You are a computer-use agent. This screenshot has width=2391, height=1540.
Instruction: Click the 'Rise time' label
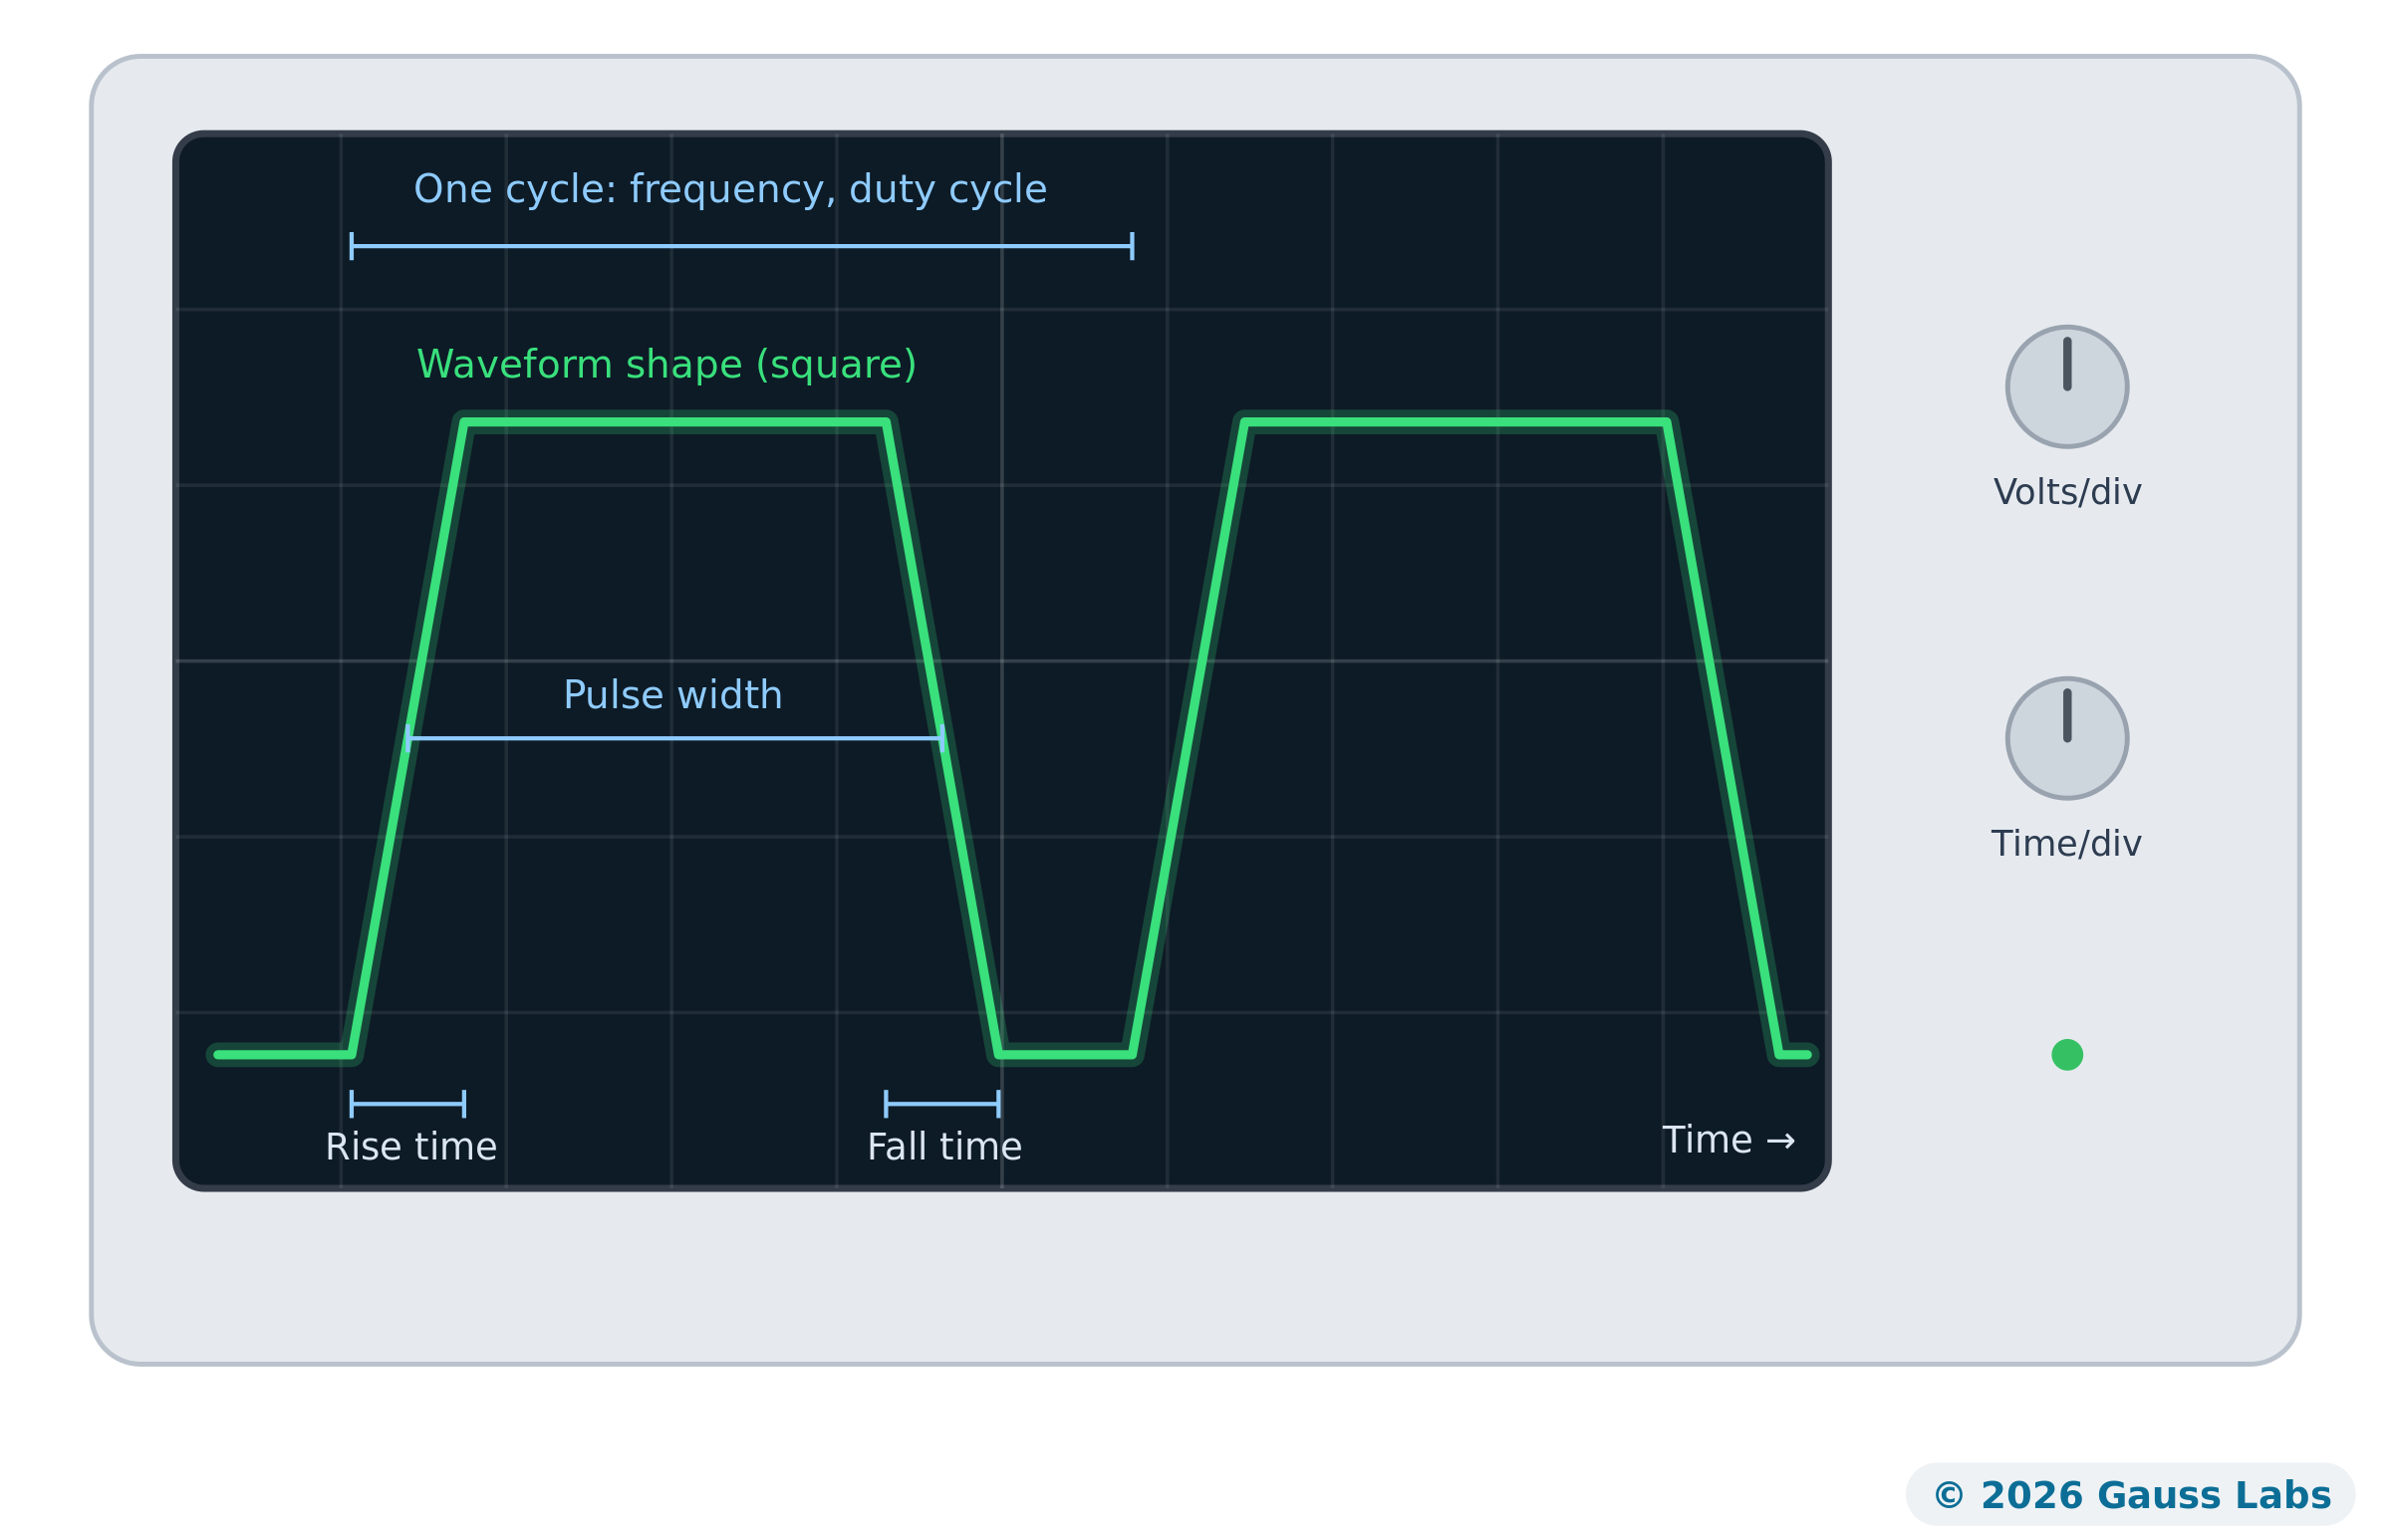pyautogui.click(x=411, y=1147)
